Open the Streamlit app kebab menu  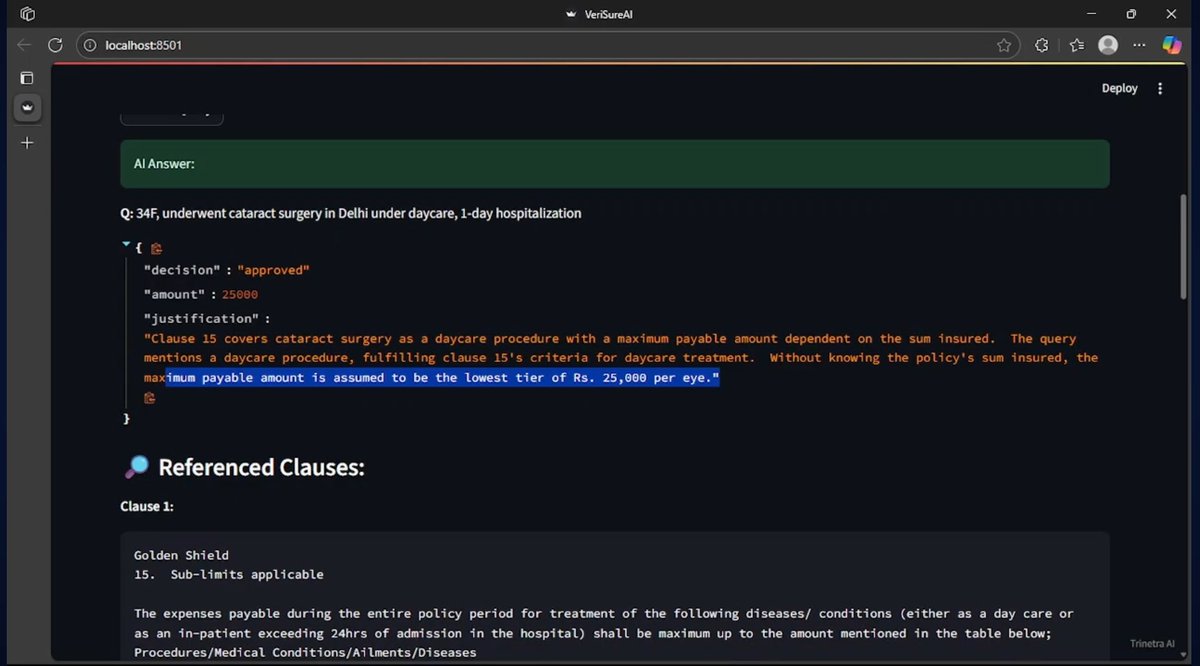click(x=1159, y=88)
